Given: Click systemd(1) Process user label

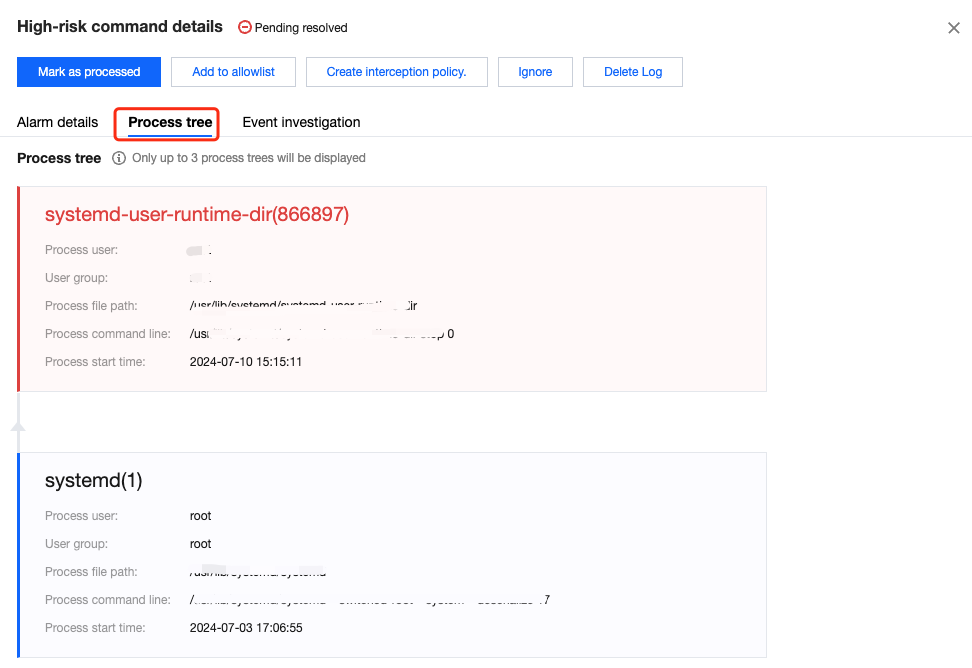Looking at the screenshot, I should click(x=81, y=516).
